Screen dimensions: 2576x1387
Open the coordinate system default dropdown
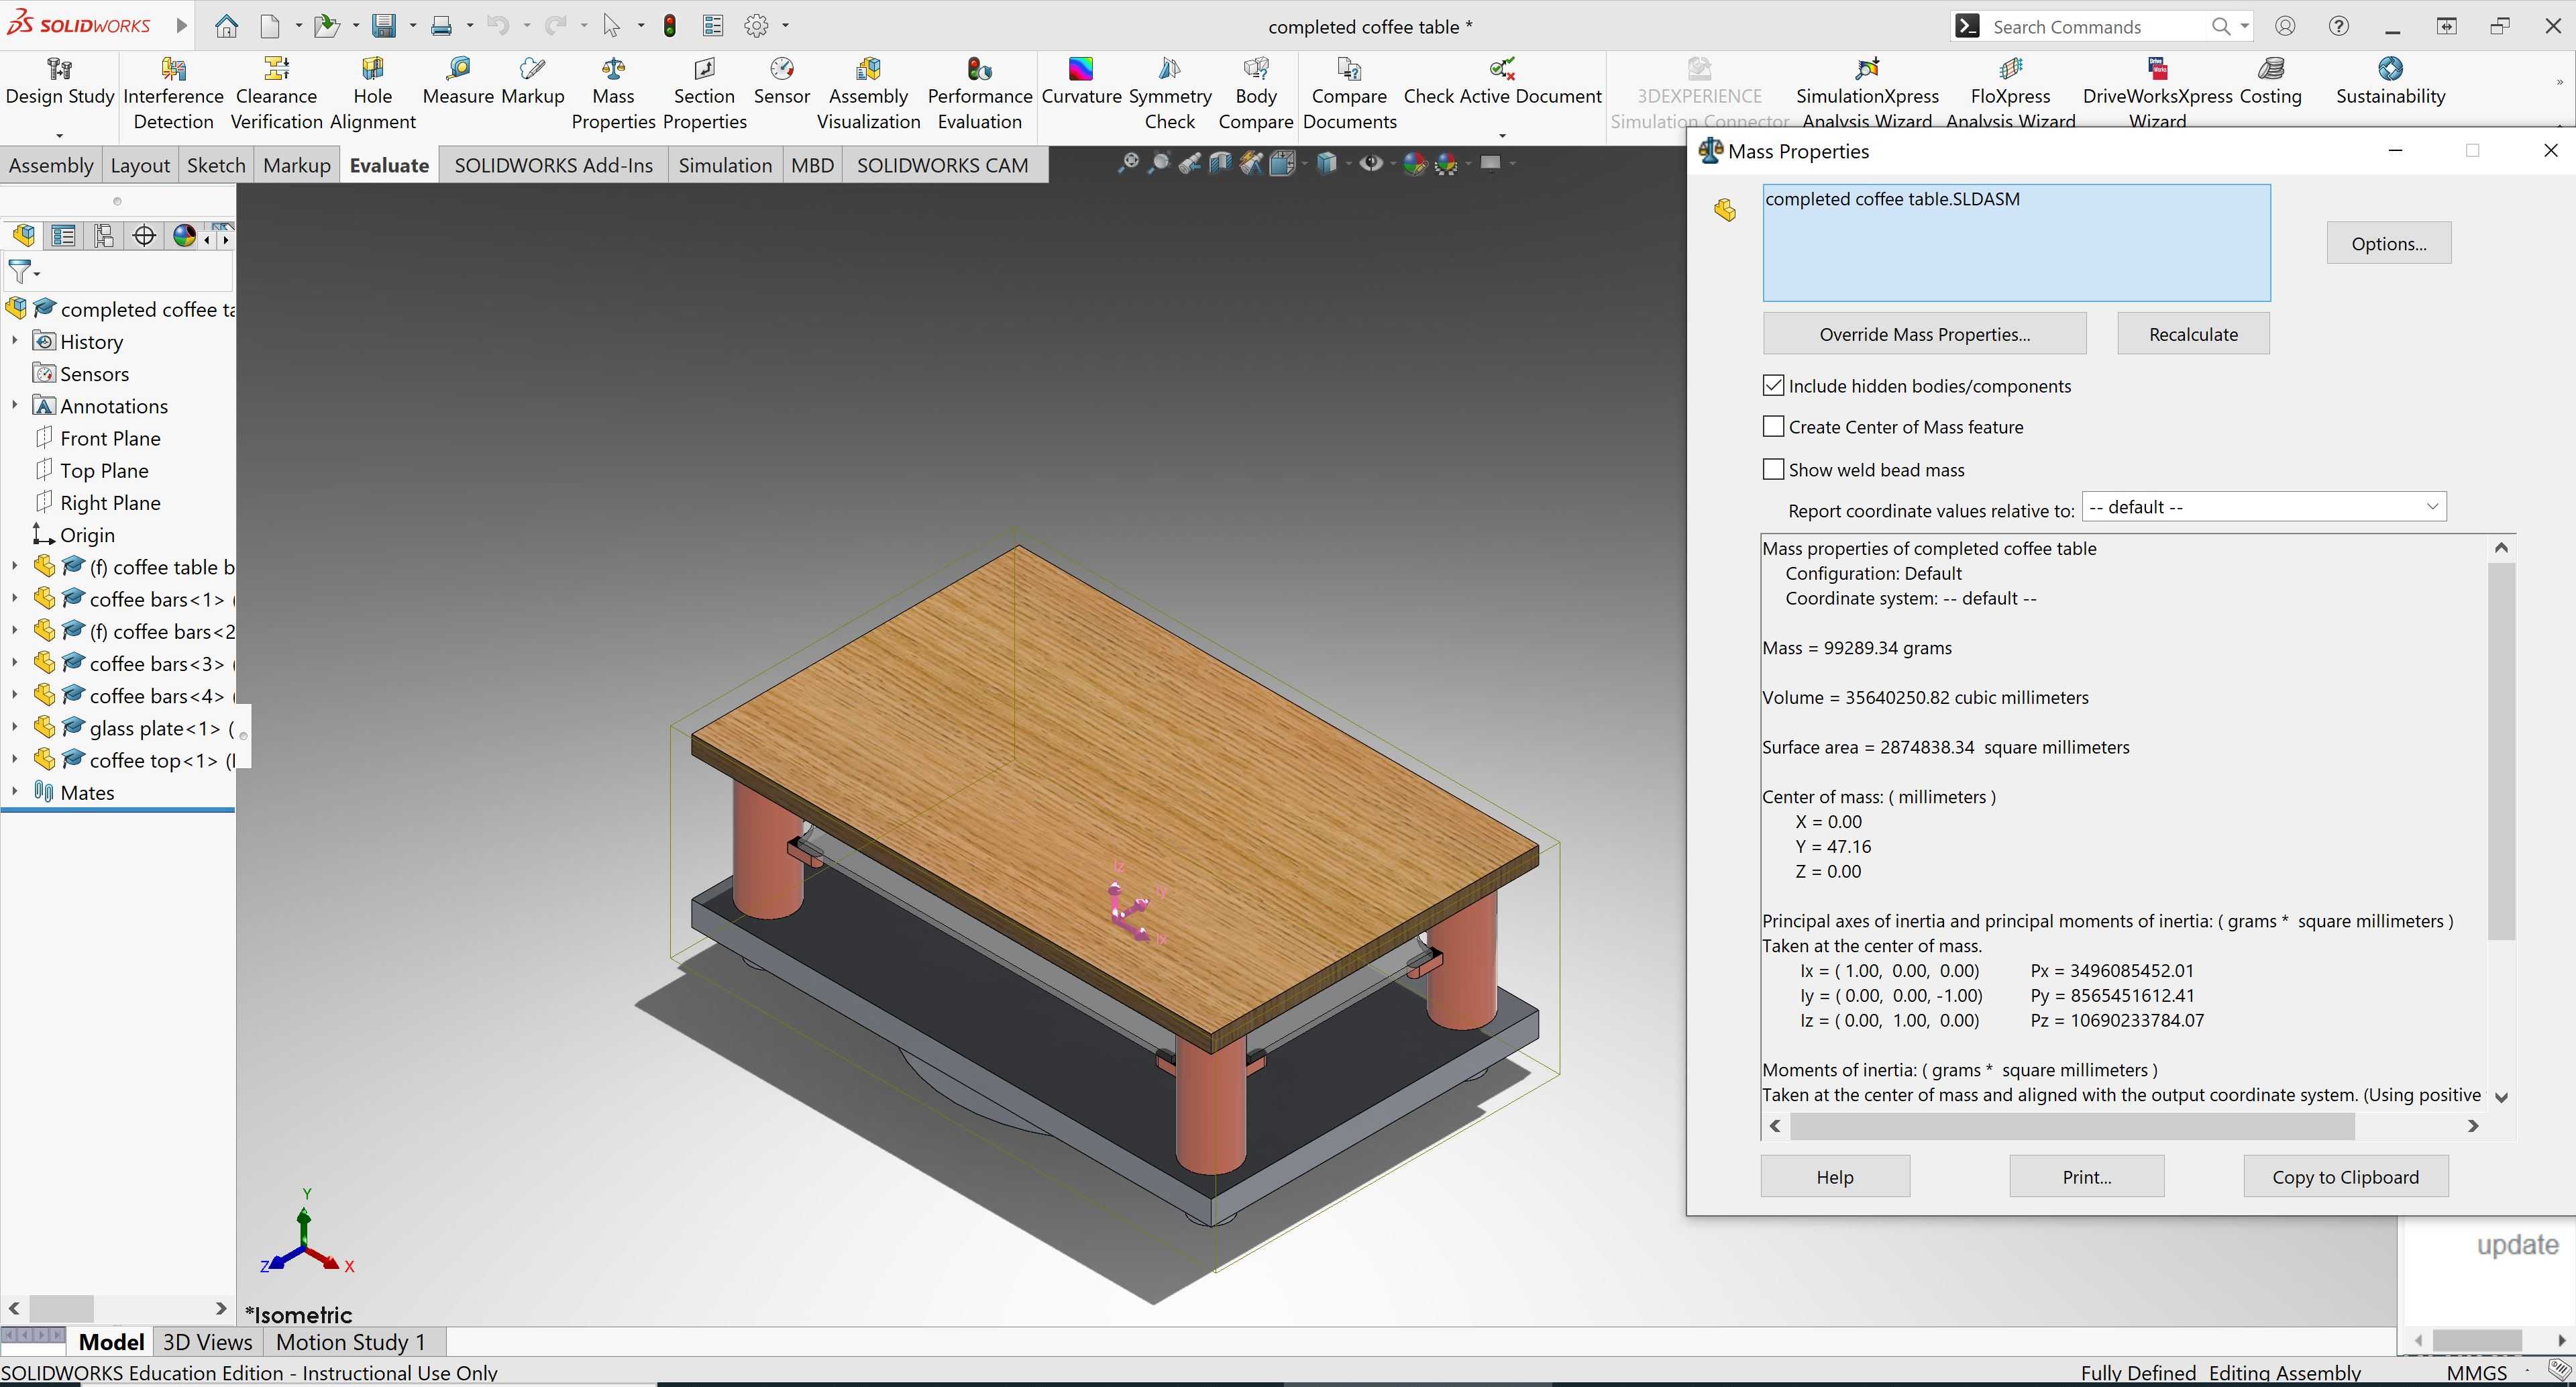2264,507
